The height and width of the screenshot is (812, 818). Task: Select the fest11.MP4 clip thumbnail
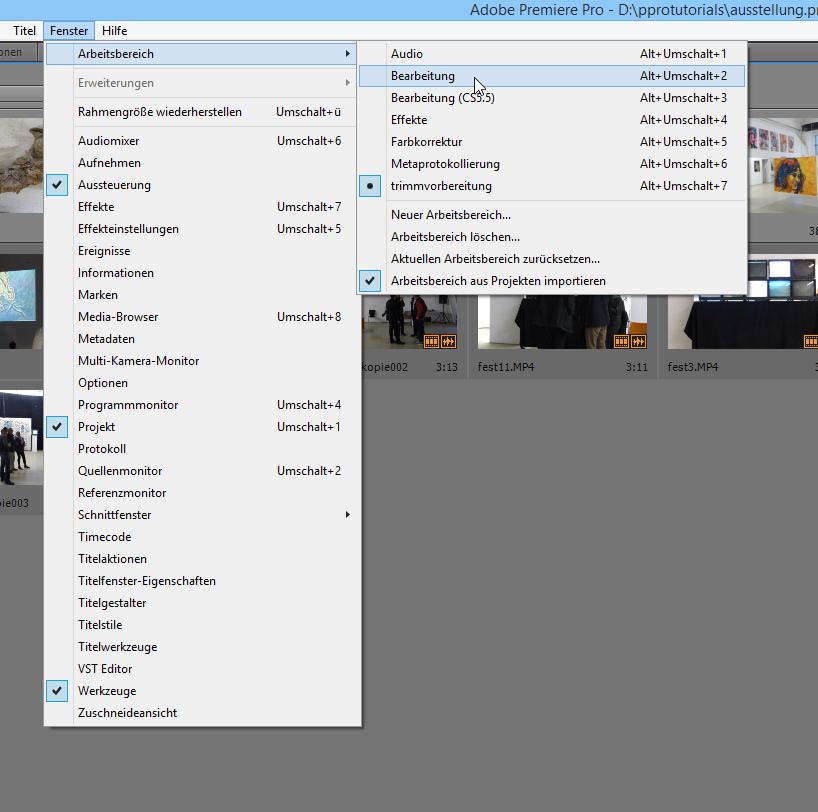pos(562,322)
